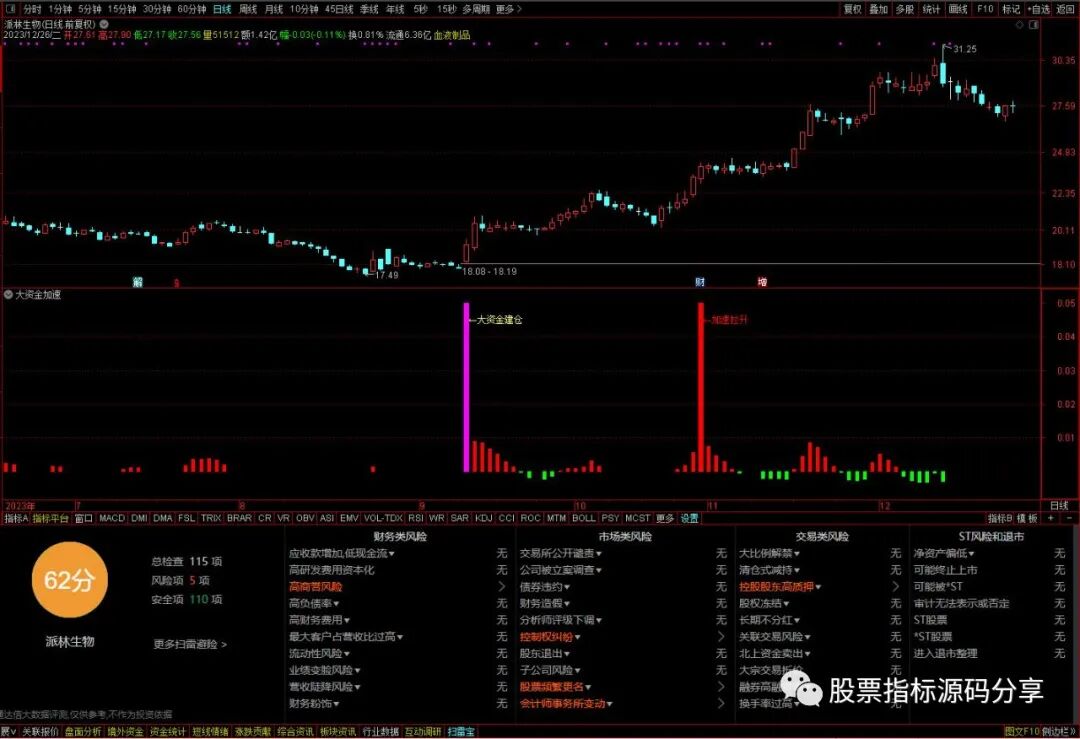Click the diamond icon above the price axis

pyautogui.click(x=1019, y=25)
